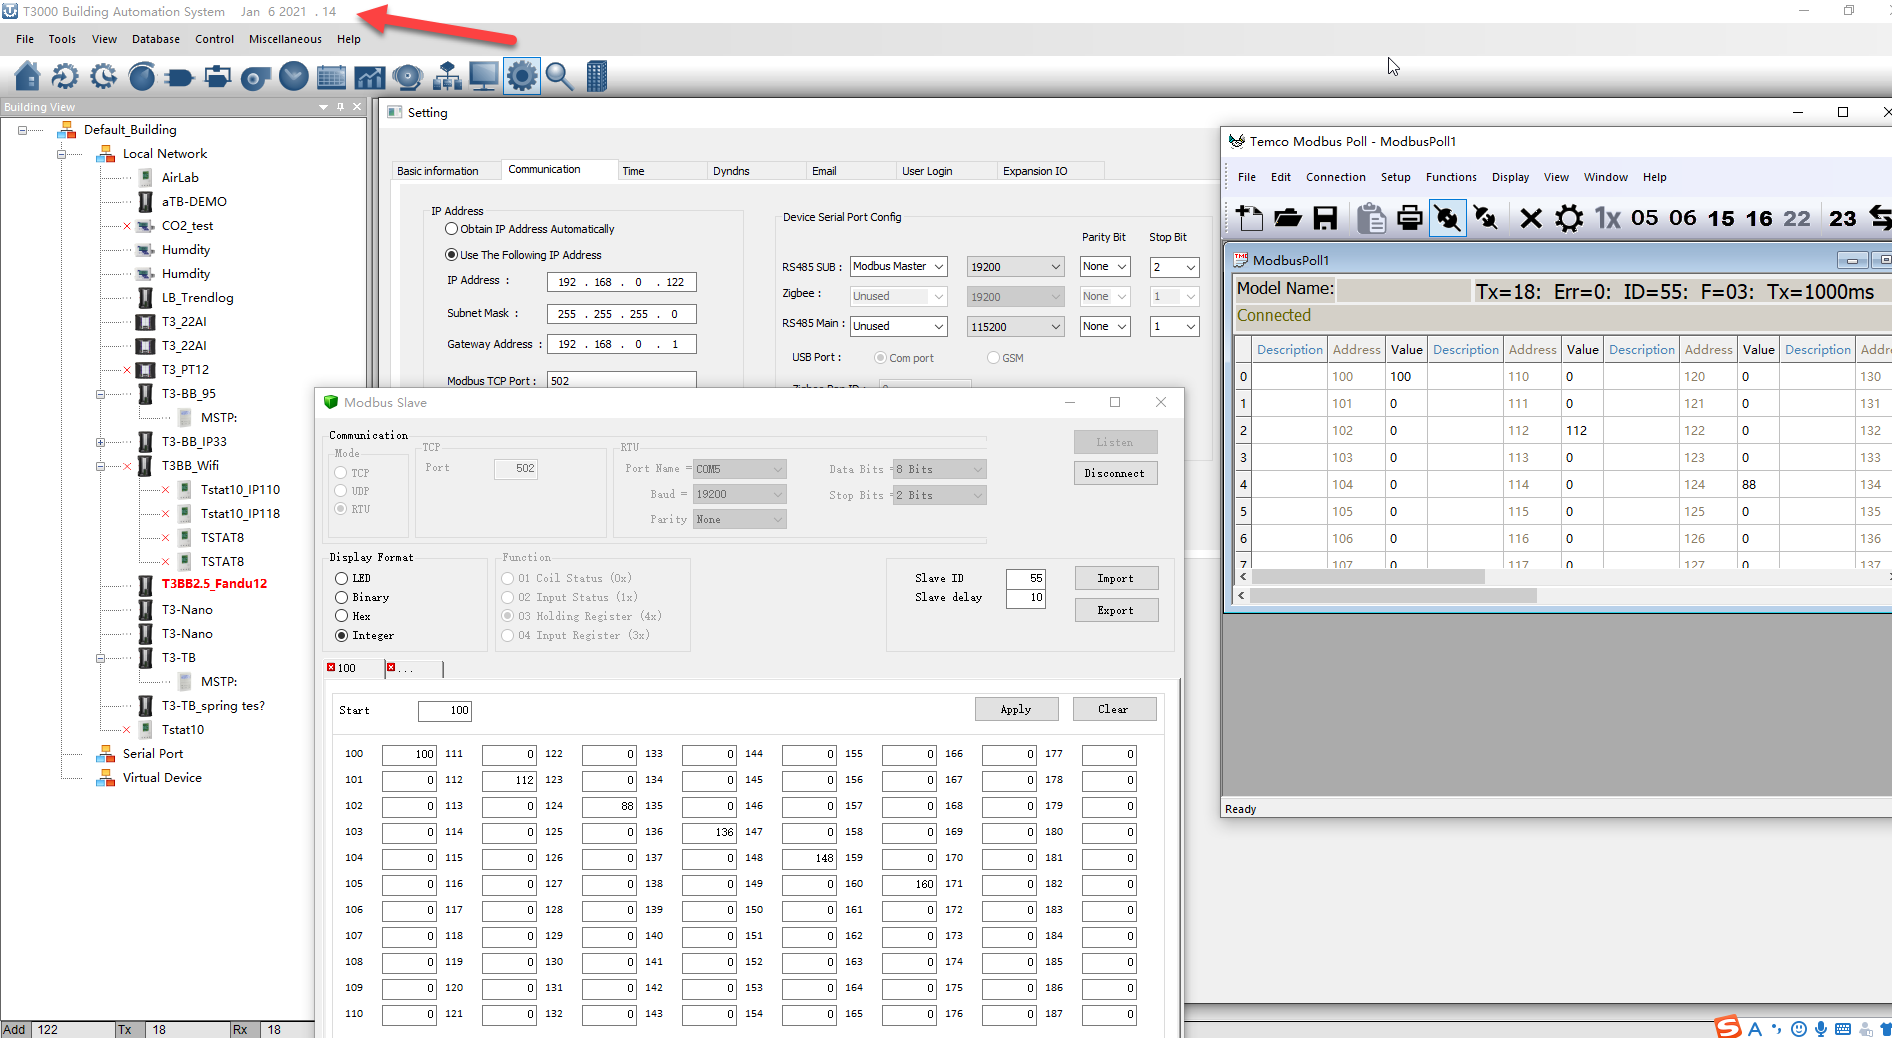Image resolution: width=1892 pixels, height=1038 pixels.
Task: Open the calendar schedule toolbar icon
Action: click(331, 76)
